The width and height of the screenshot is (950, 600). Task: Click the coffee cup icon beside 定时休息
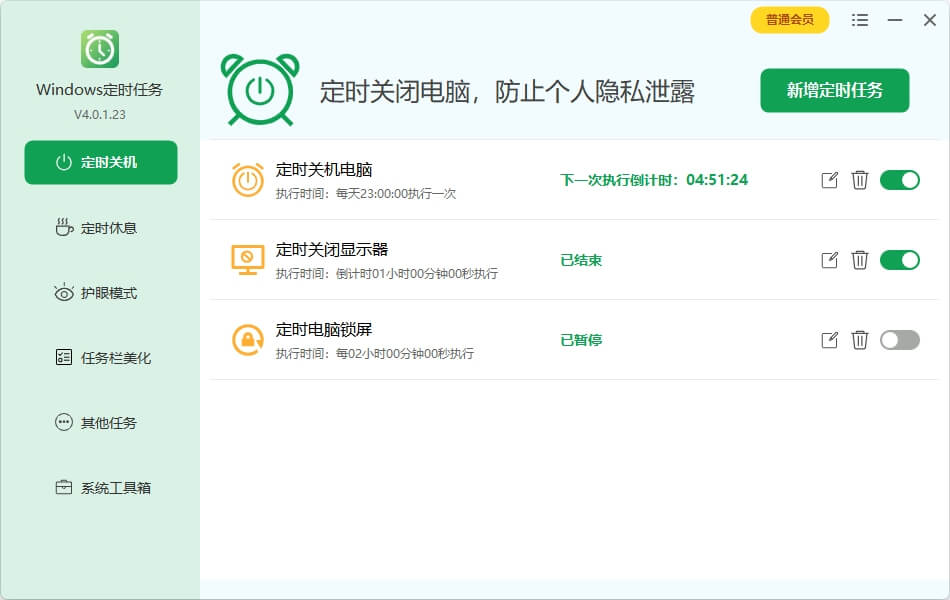[64, 227]
